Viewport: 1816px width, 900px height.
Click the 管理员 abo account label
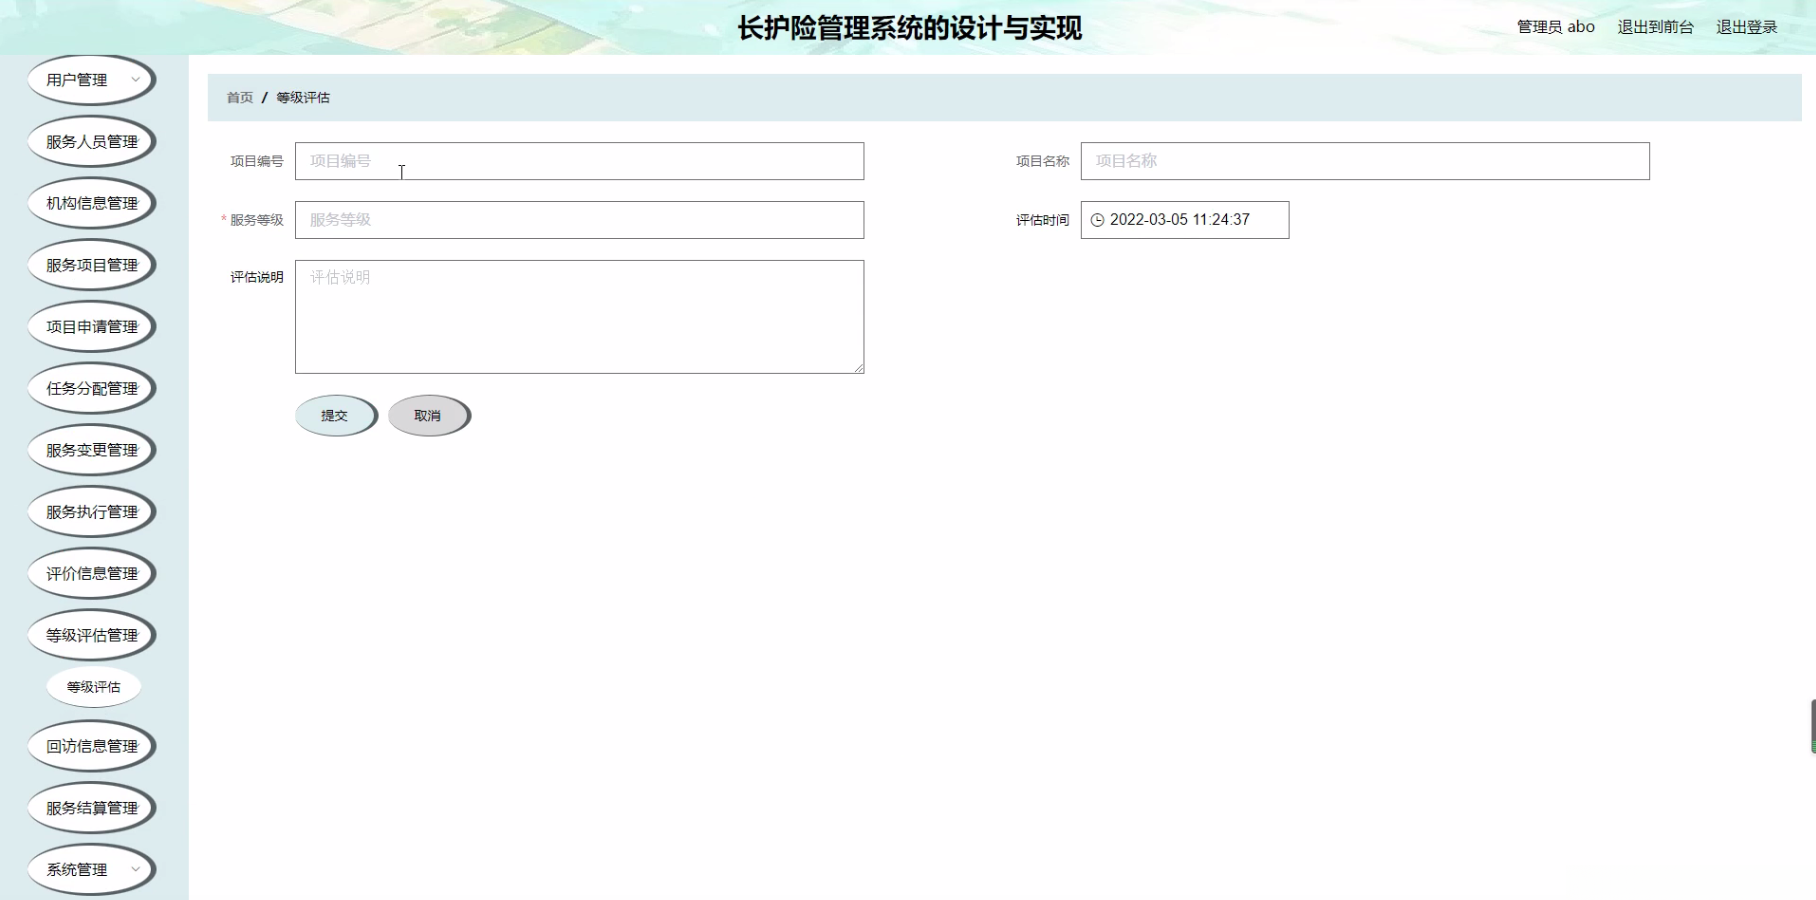pos(1555,27)
